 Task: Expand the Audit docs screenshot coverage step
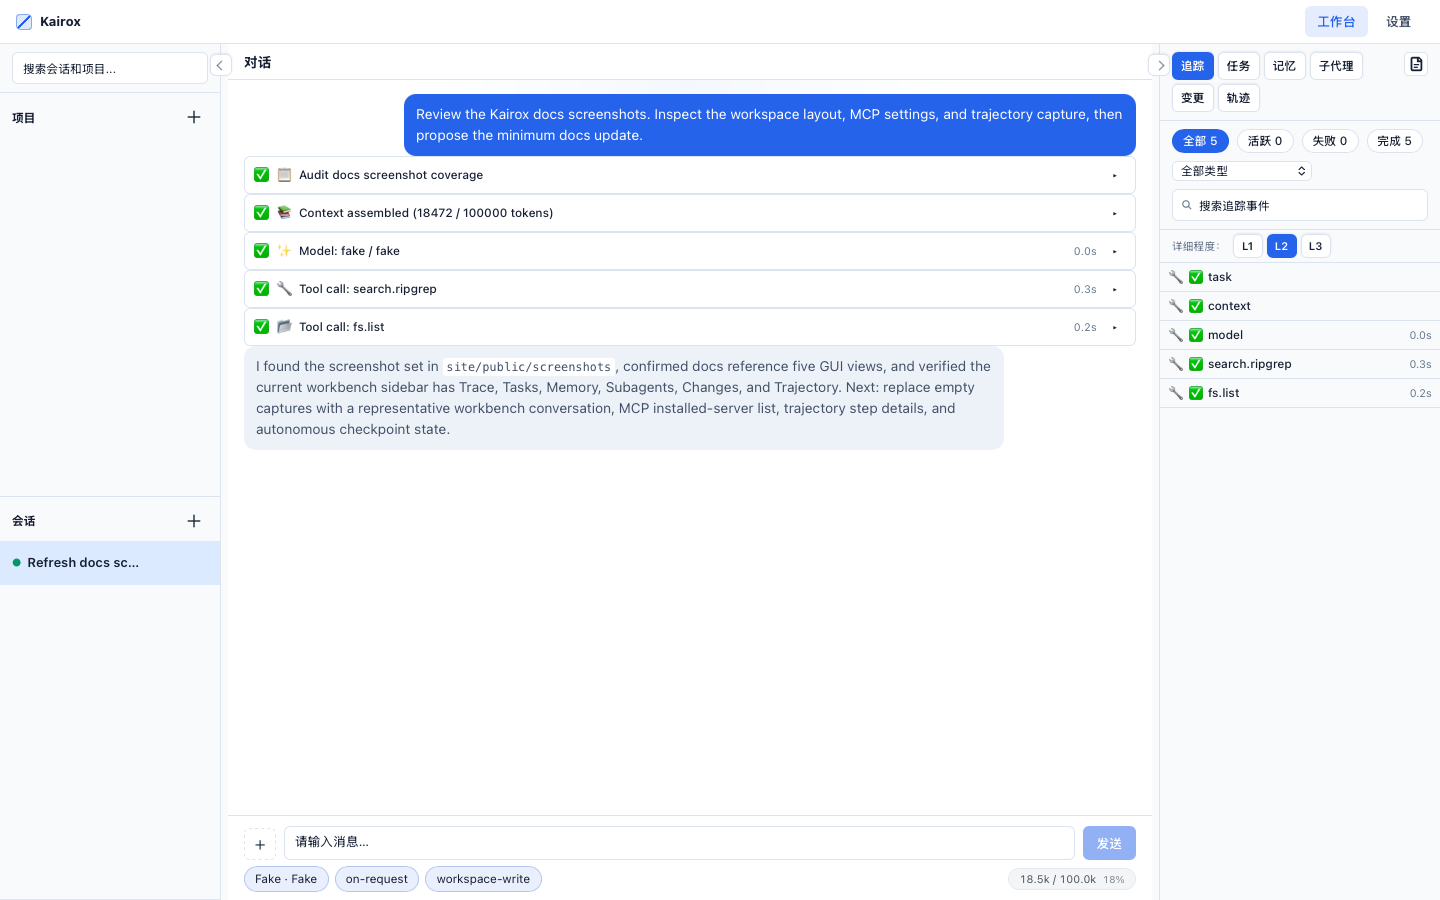click(x=1114, y=175)
